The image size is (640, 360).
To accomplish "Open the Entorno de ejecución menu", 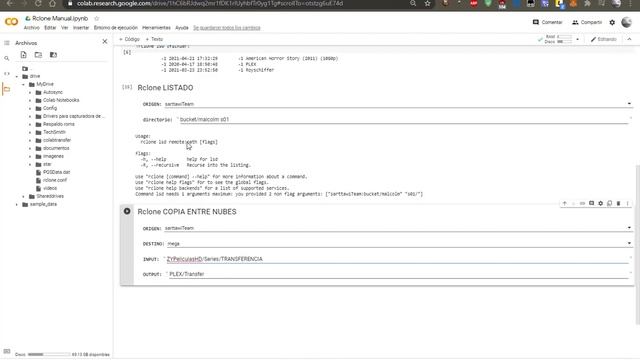I will click(x=116, y=28).
